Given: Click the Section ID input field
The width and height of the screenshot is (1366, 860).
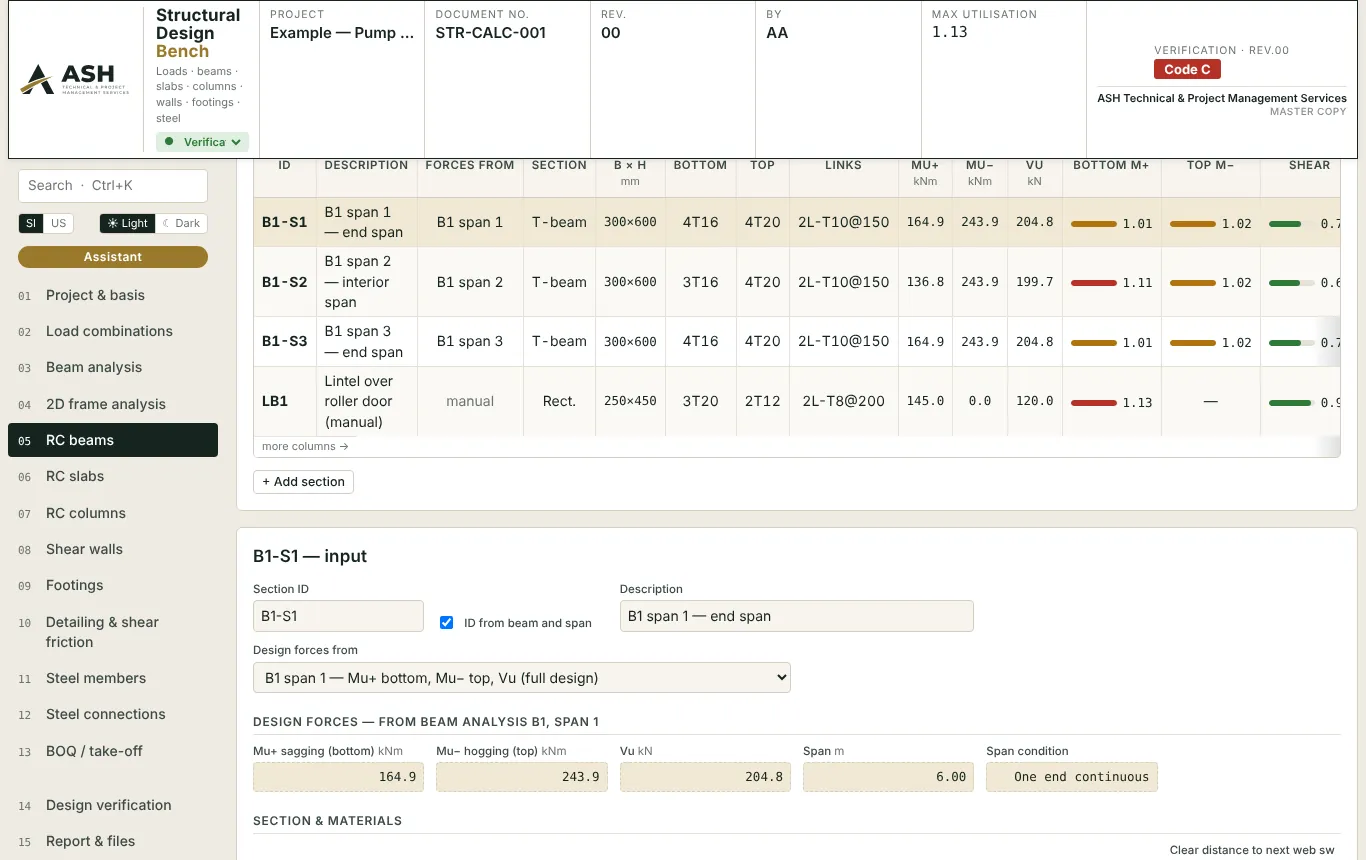Looking at the screenshot, I should pyautogui.click(x=338, y=616).
